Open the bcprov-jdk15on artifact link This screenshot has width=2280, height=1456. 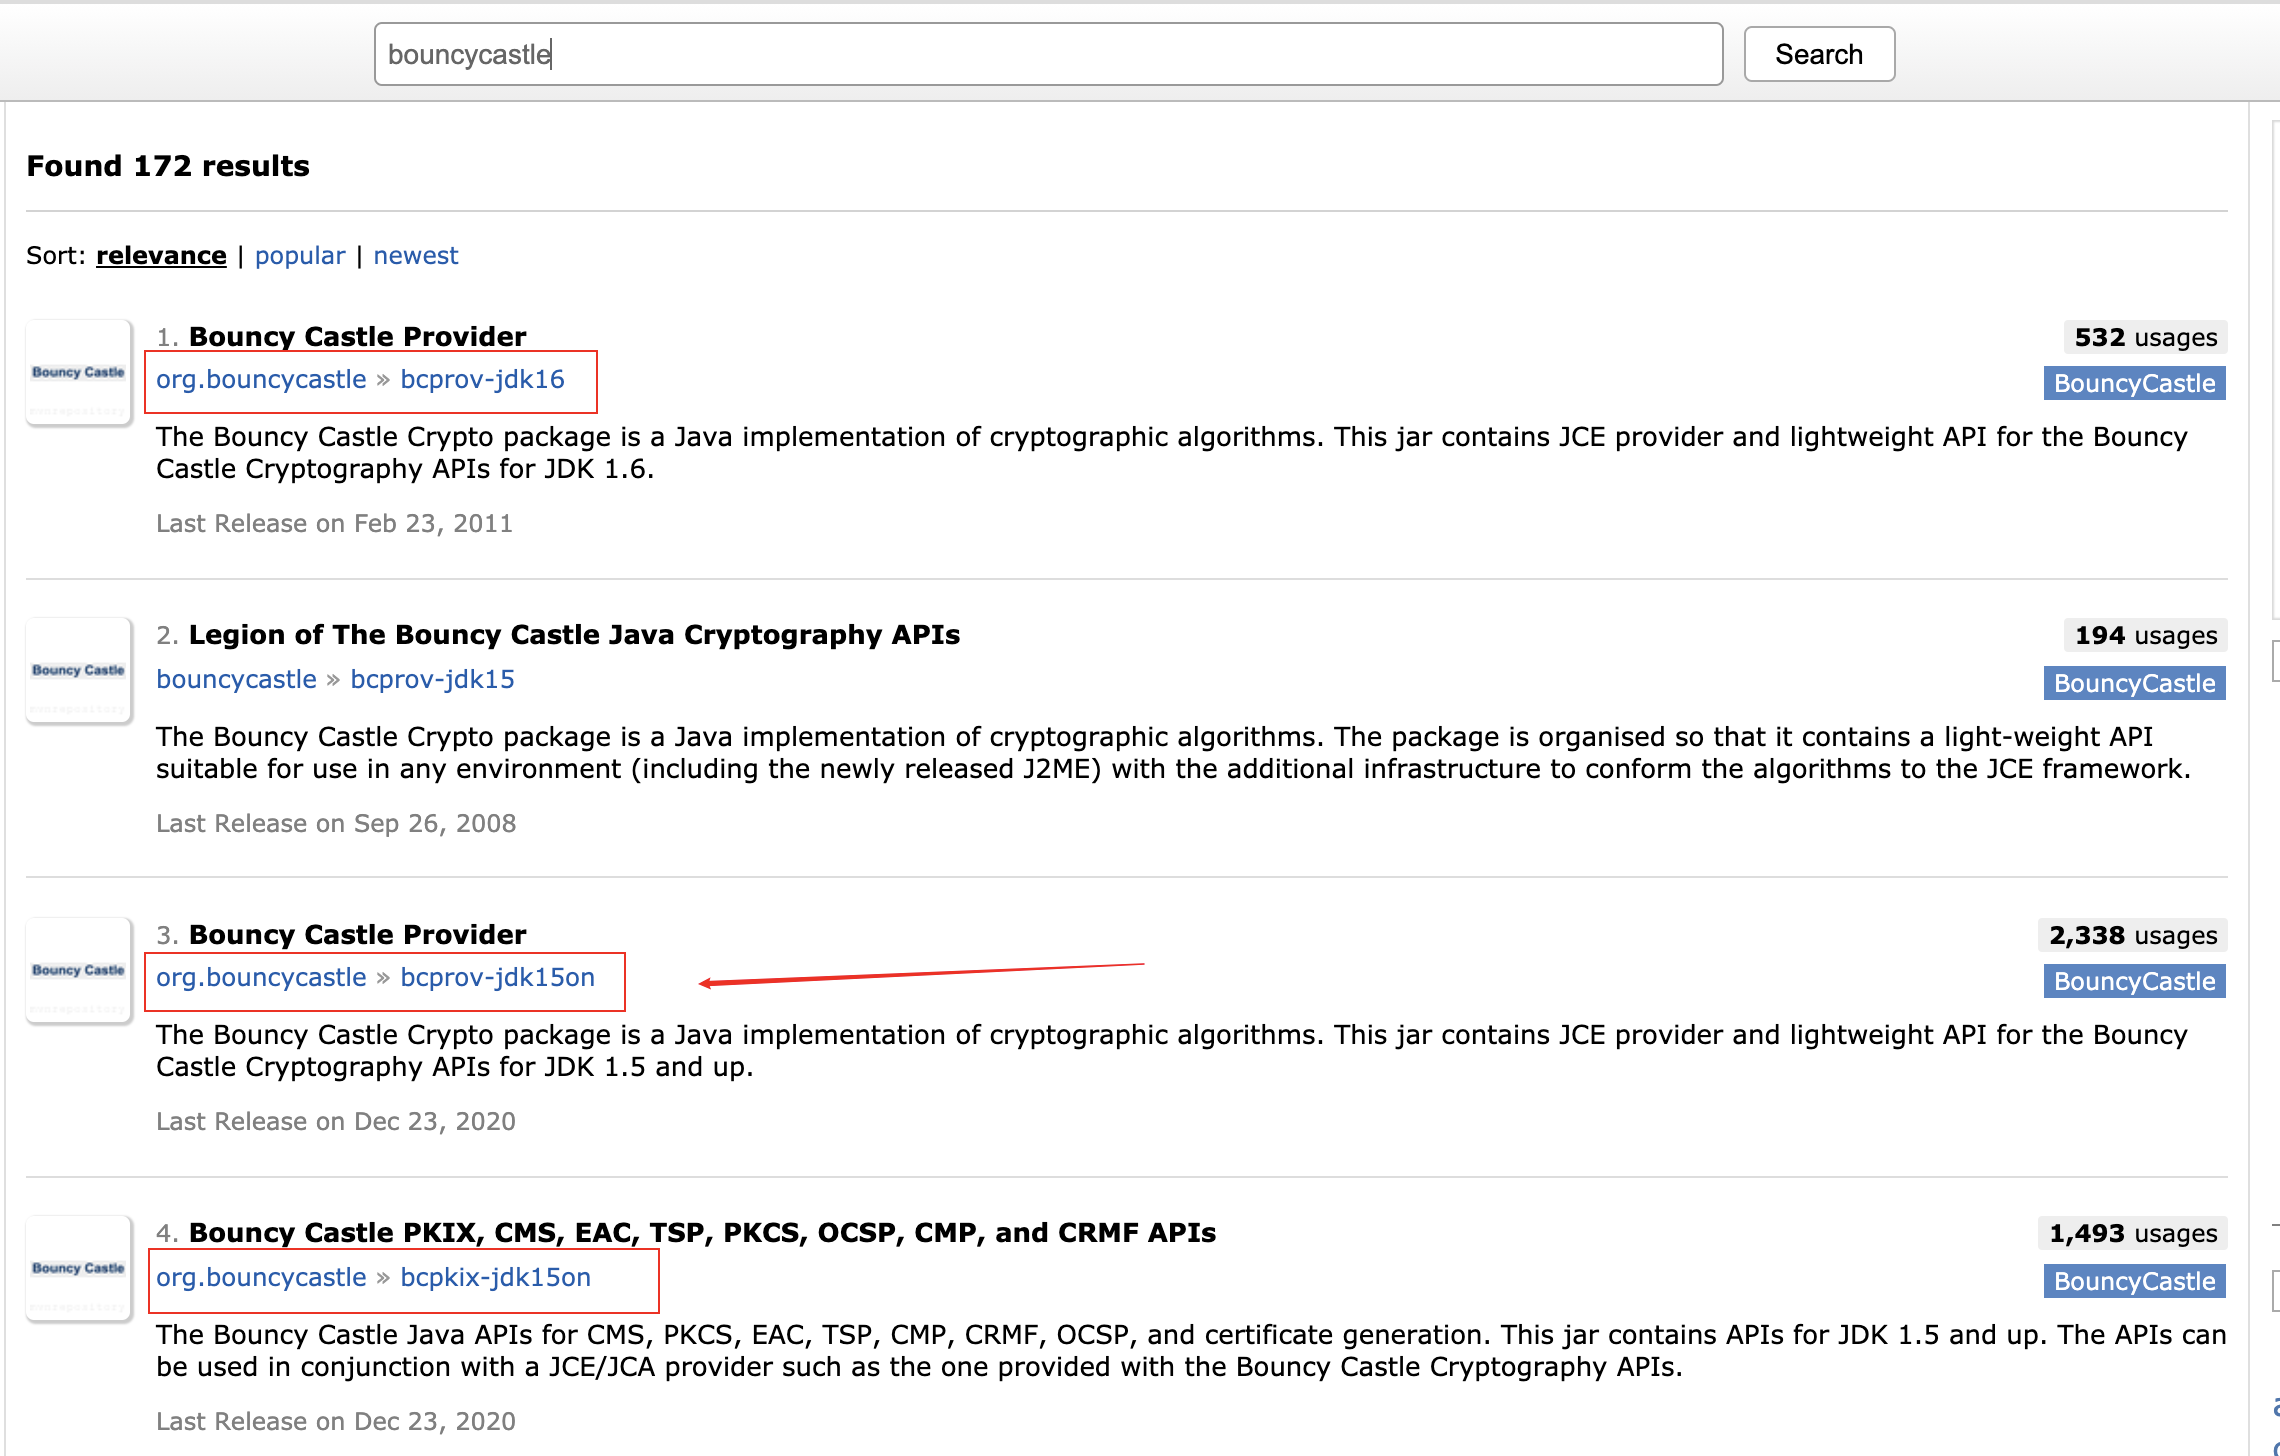tap(497, 978)
